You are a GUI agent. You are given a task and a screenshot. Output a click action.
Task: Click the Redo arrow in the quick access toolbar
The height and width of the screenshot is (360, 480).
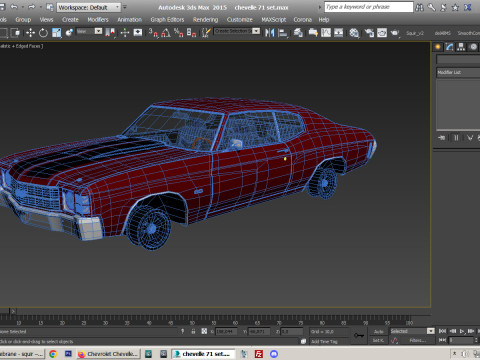click(x=31, y=7)
